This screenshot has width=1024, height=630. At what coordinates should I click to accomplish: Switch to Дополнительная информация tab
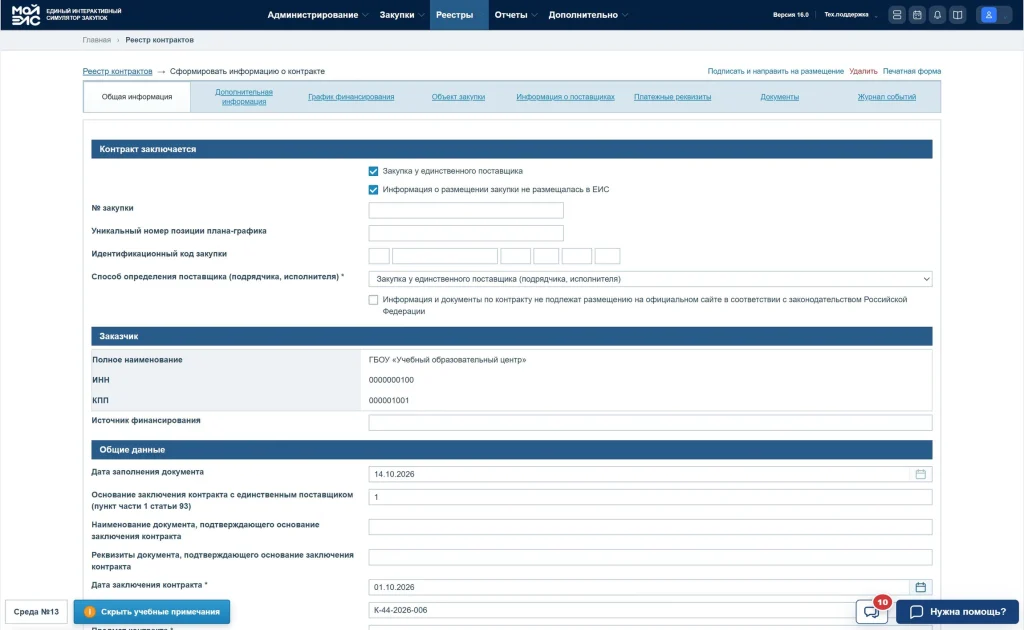point(244,97)
